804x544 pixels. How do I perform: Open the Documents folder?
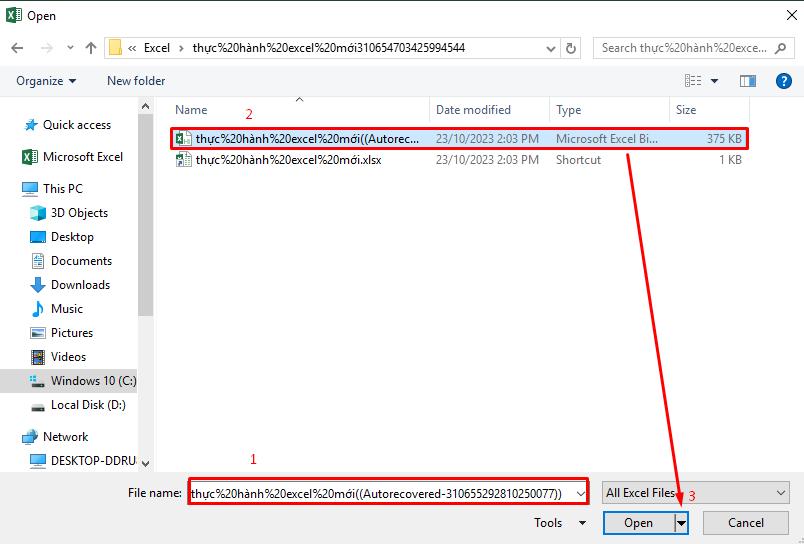[81, 261]
